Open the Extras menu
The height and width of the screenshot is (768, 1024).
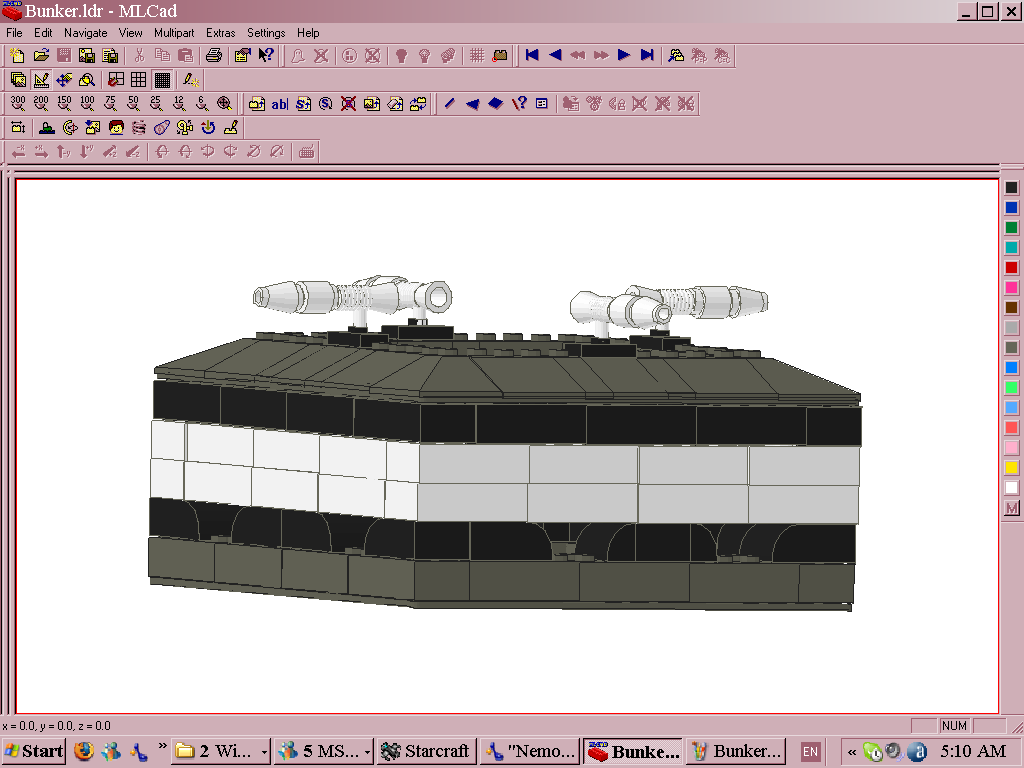[x=221, y=33]
